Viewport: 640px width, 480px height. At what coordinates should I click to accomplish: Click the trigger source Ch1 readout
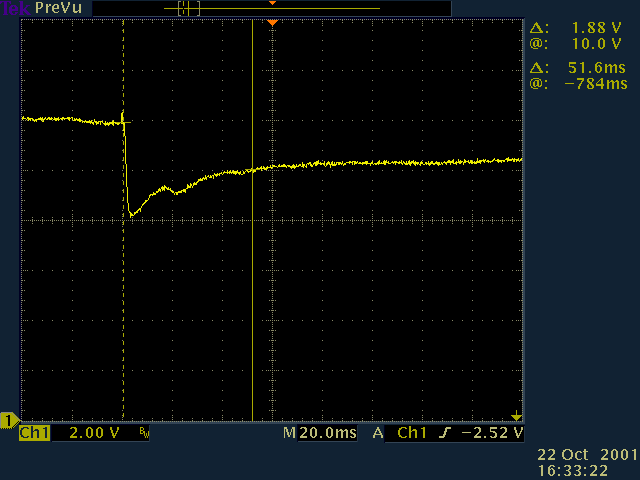(410, 434)
